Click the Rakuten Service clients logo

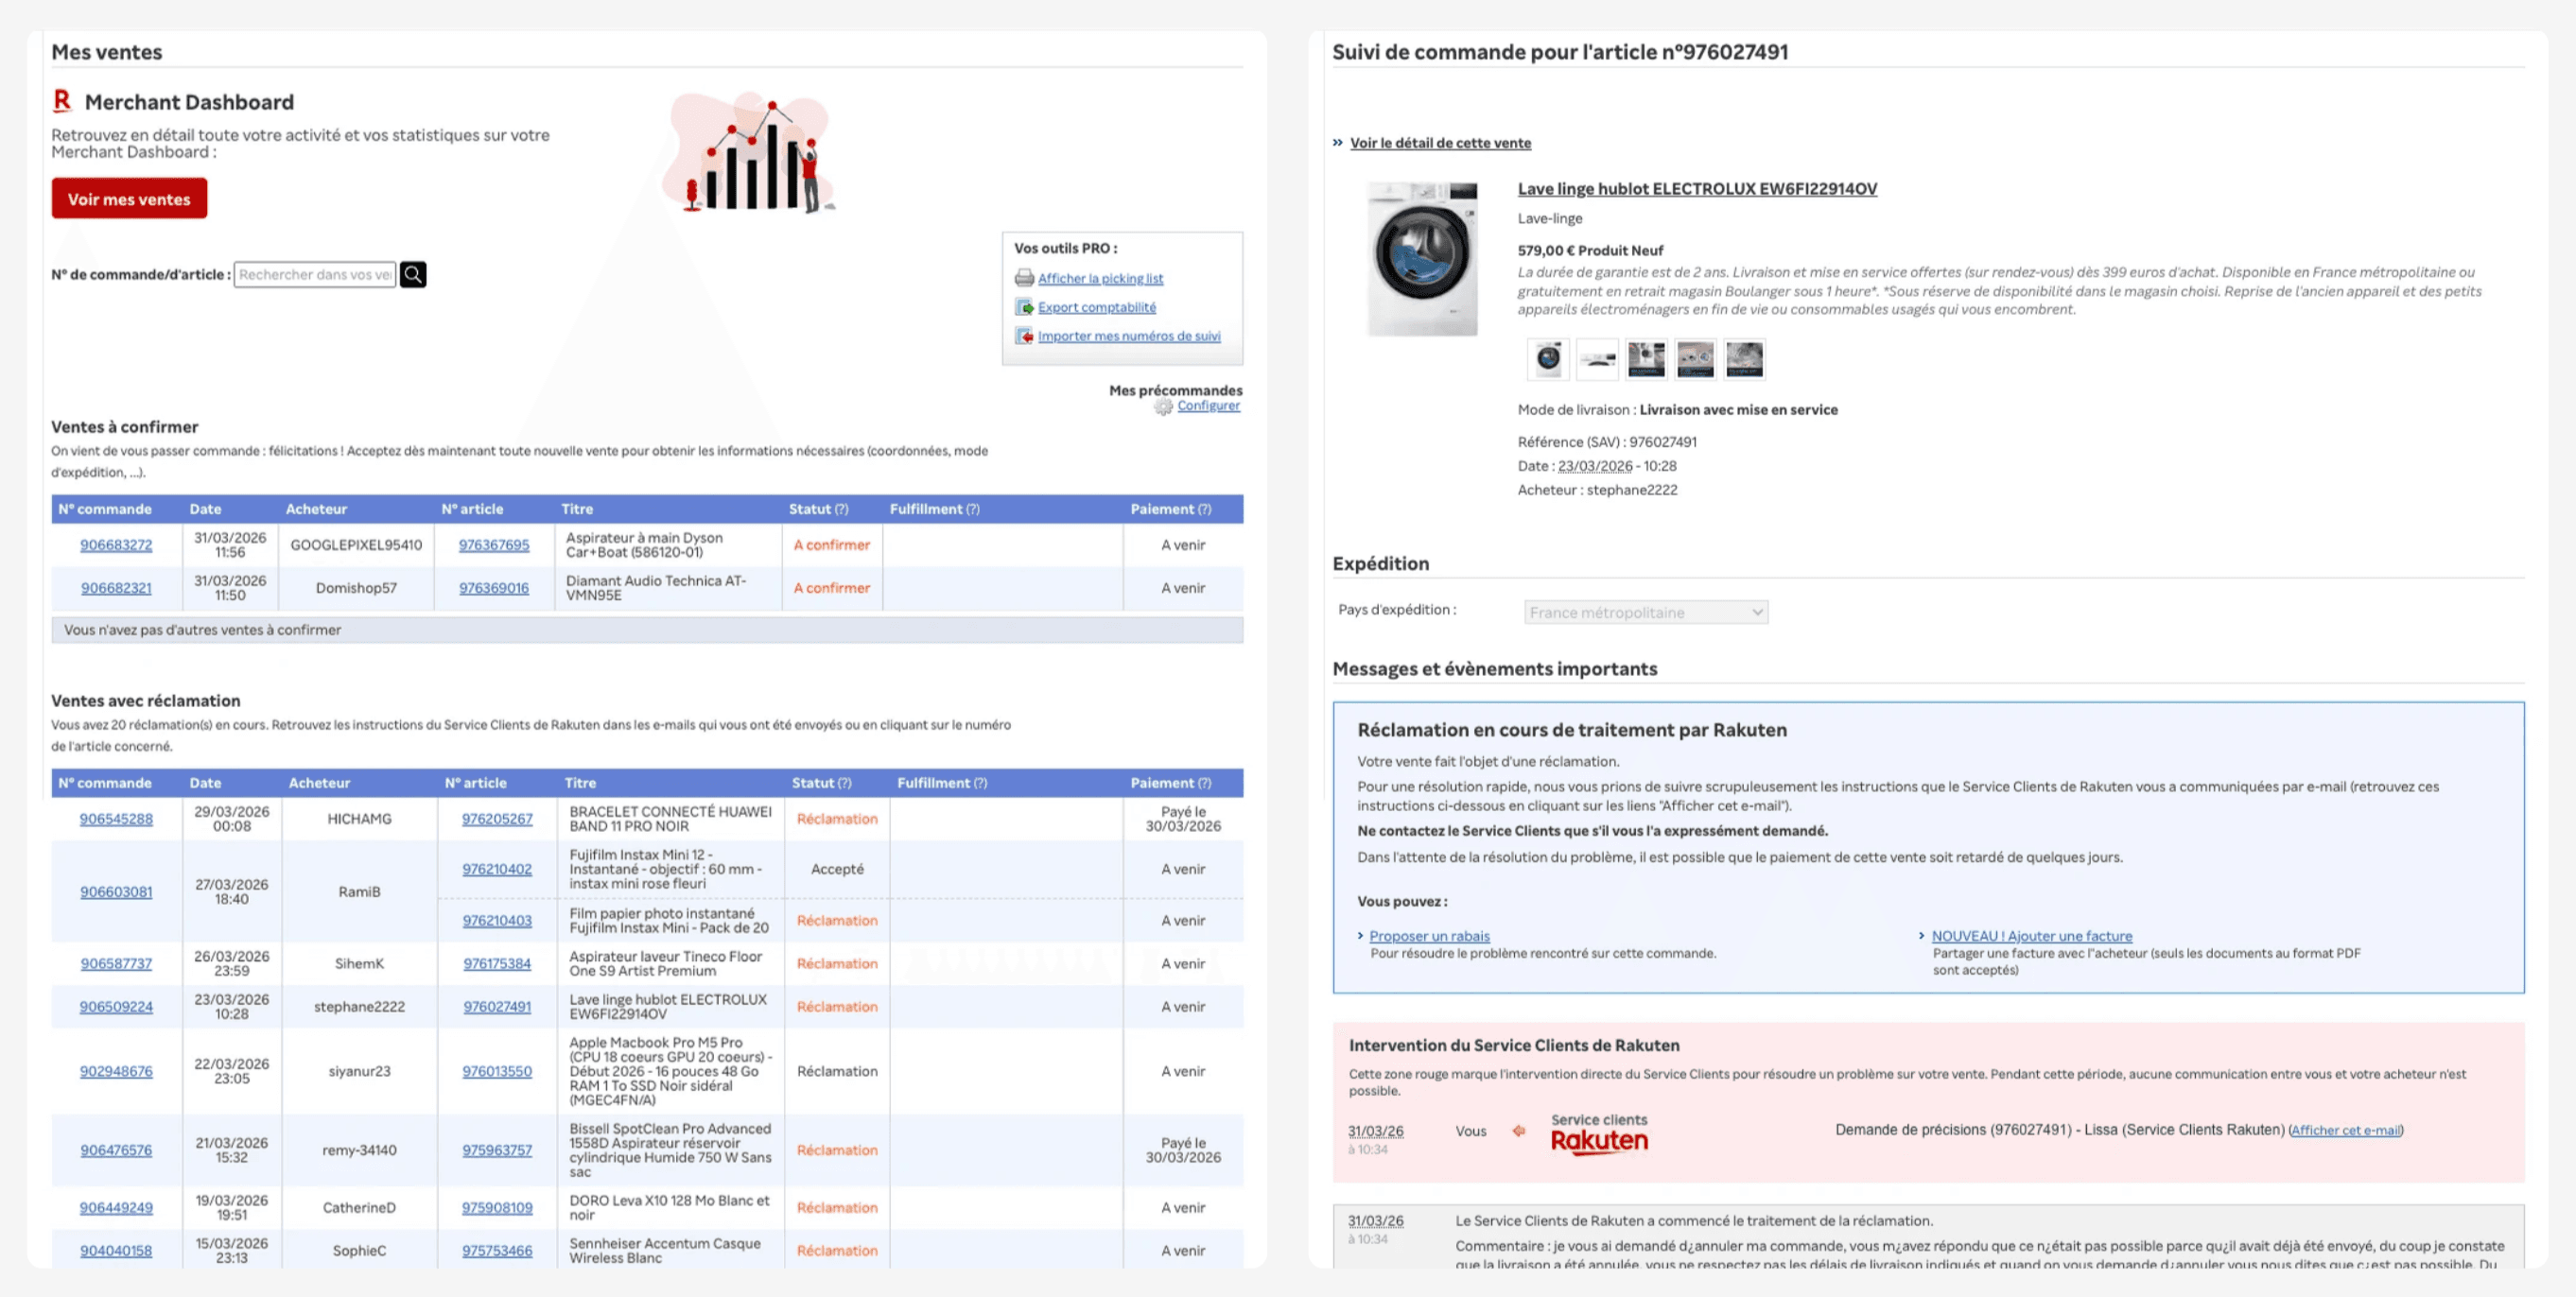(x=1599, y=1134)
